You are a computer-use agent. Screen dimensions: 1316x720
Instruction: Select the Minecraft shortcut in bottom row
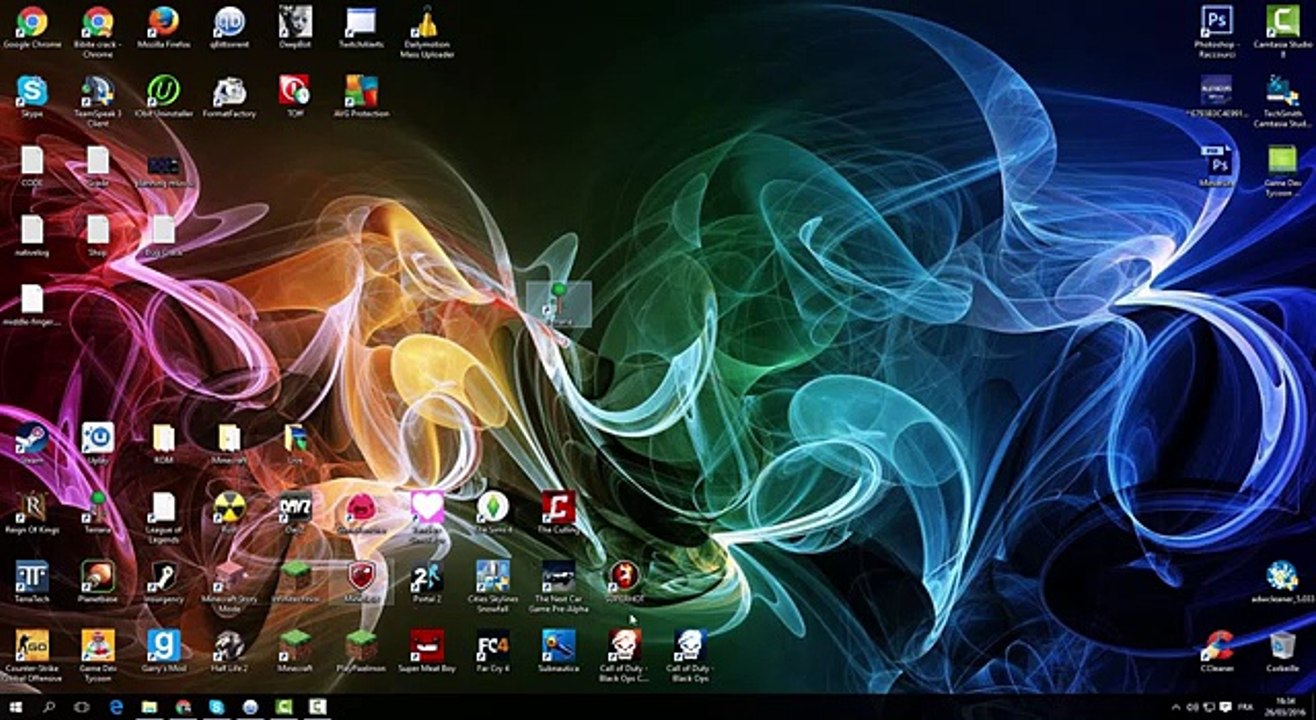pos(295,651)
